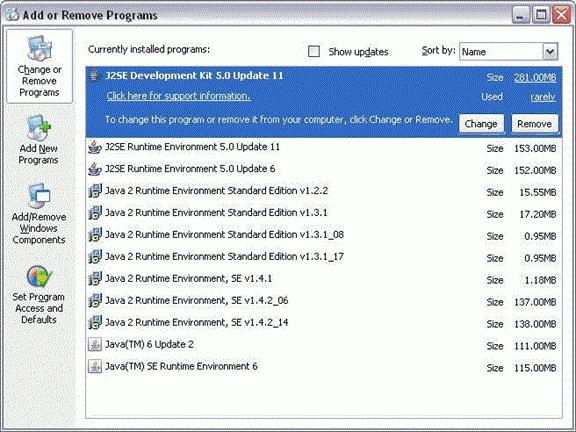The image size is (576, 432).
Task: Select J2SE Runtime Environment 5.0 Update 6 entry
Action: tap(324, 169)
